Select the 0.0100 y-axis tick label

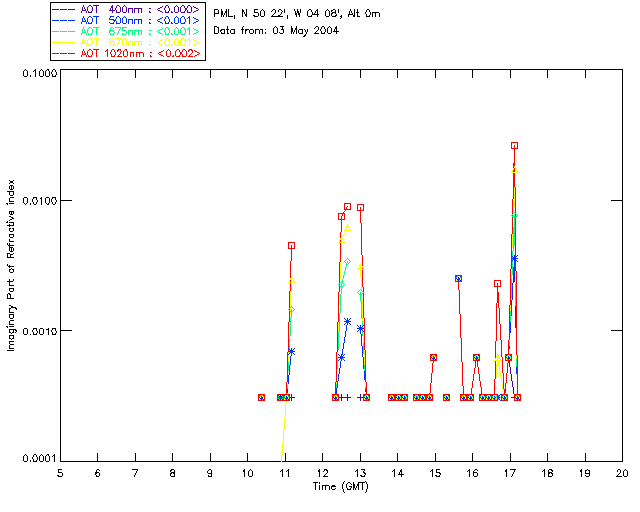pyautogui.click(x=40, y=200)
